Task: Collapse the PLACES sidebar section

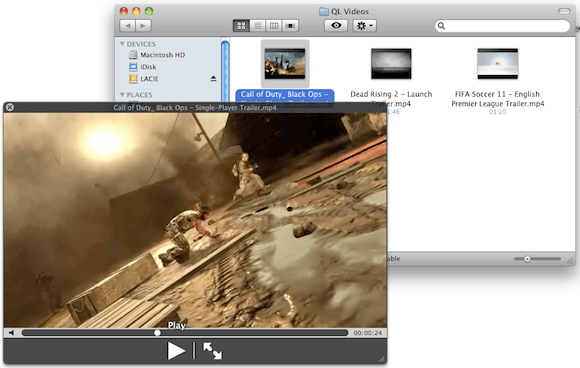Action: 122,95
